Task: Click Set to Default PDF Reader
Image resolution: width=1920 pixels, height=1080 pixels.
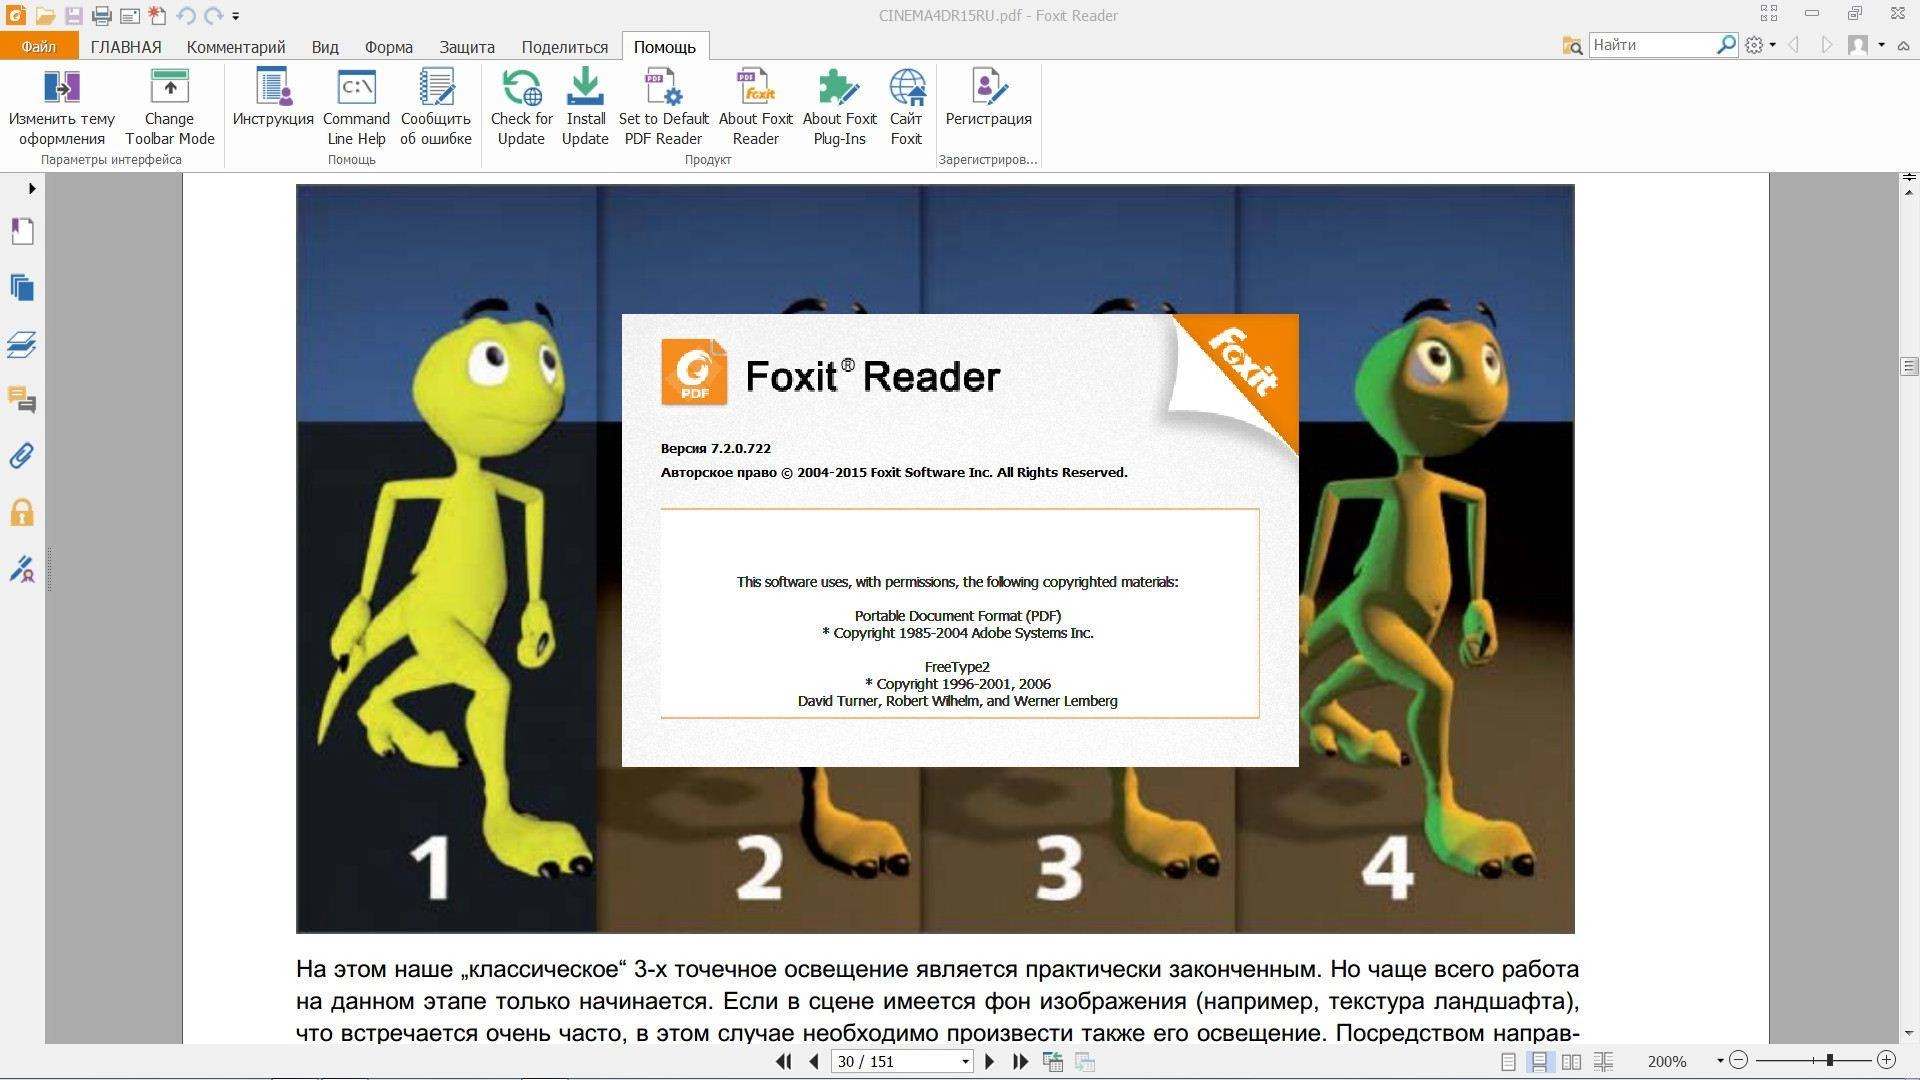Action: tap(663, 107)
